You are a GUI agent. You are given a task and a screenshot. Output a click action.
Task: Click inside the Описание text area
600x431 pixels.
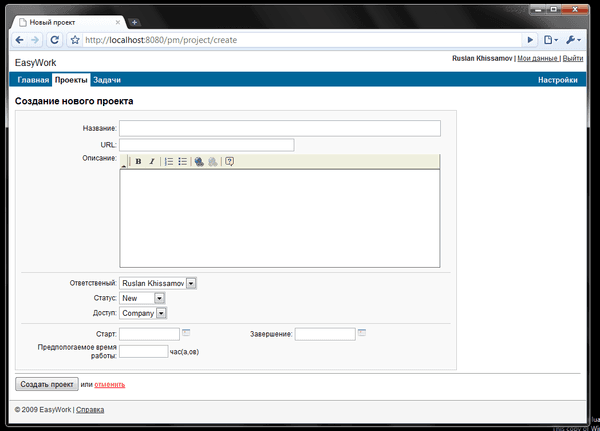coord(280,218)
